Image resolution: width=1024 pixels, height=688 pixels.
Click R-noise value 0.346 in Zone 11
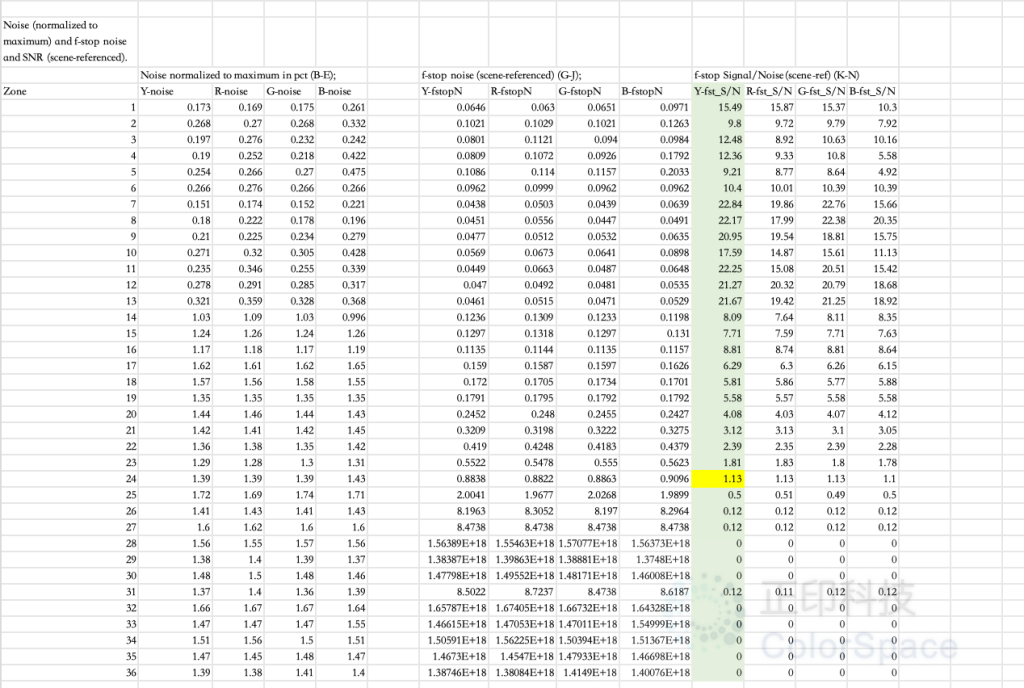click(238, 269)
